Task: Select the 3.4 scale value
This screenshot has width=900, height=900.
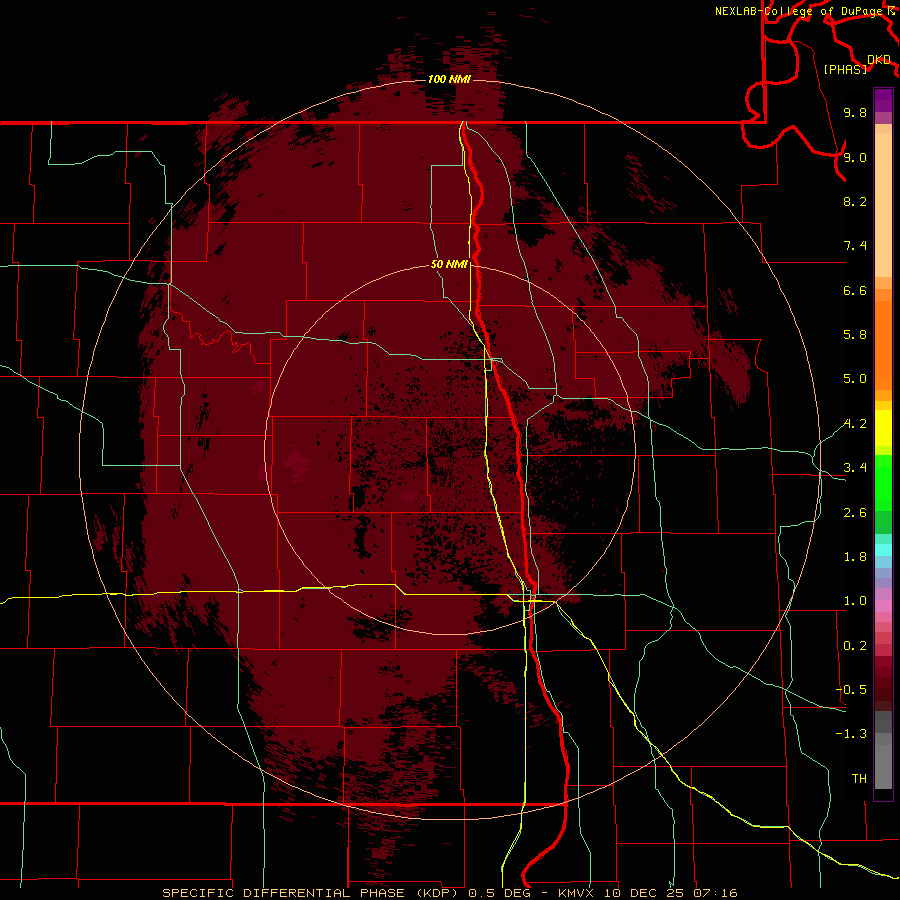Action: point(855,468)
